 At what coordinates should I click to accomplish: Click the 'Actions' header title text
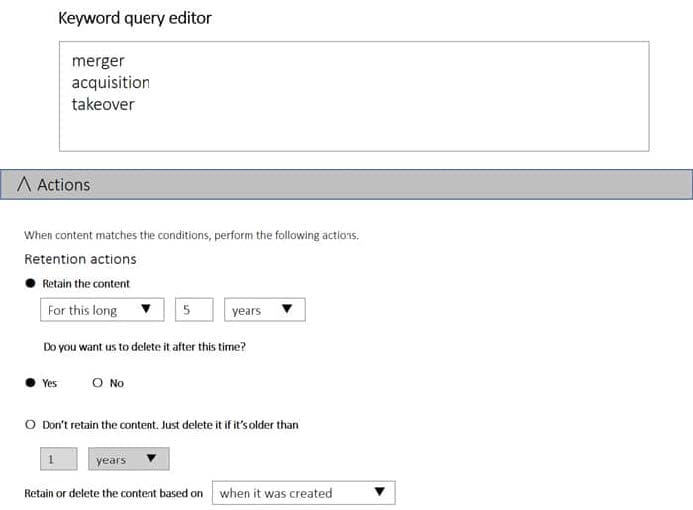(x=63, y=185)
